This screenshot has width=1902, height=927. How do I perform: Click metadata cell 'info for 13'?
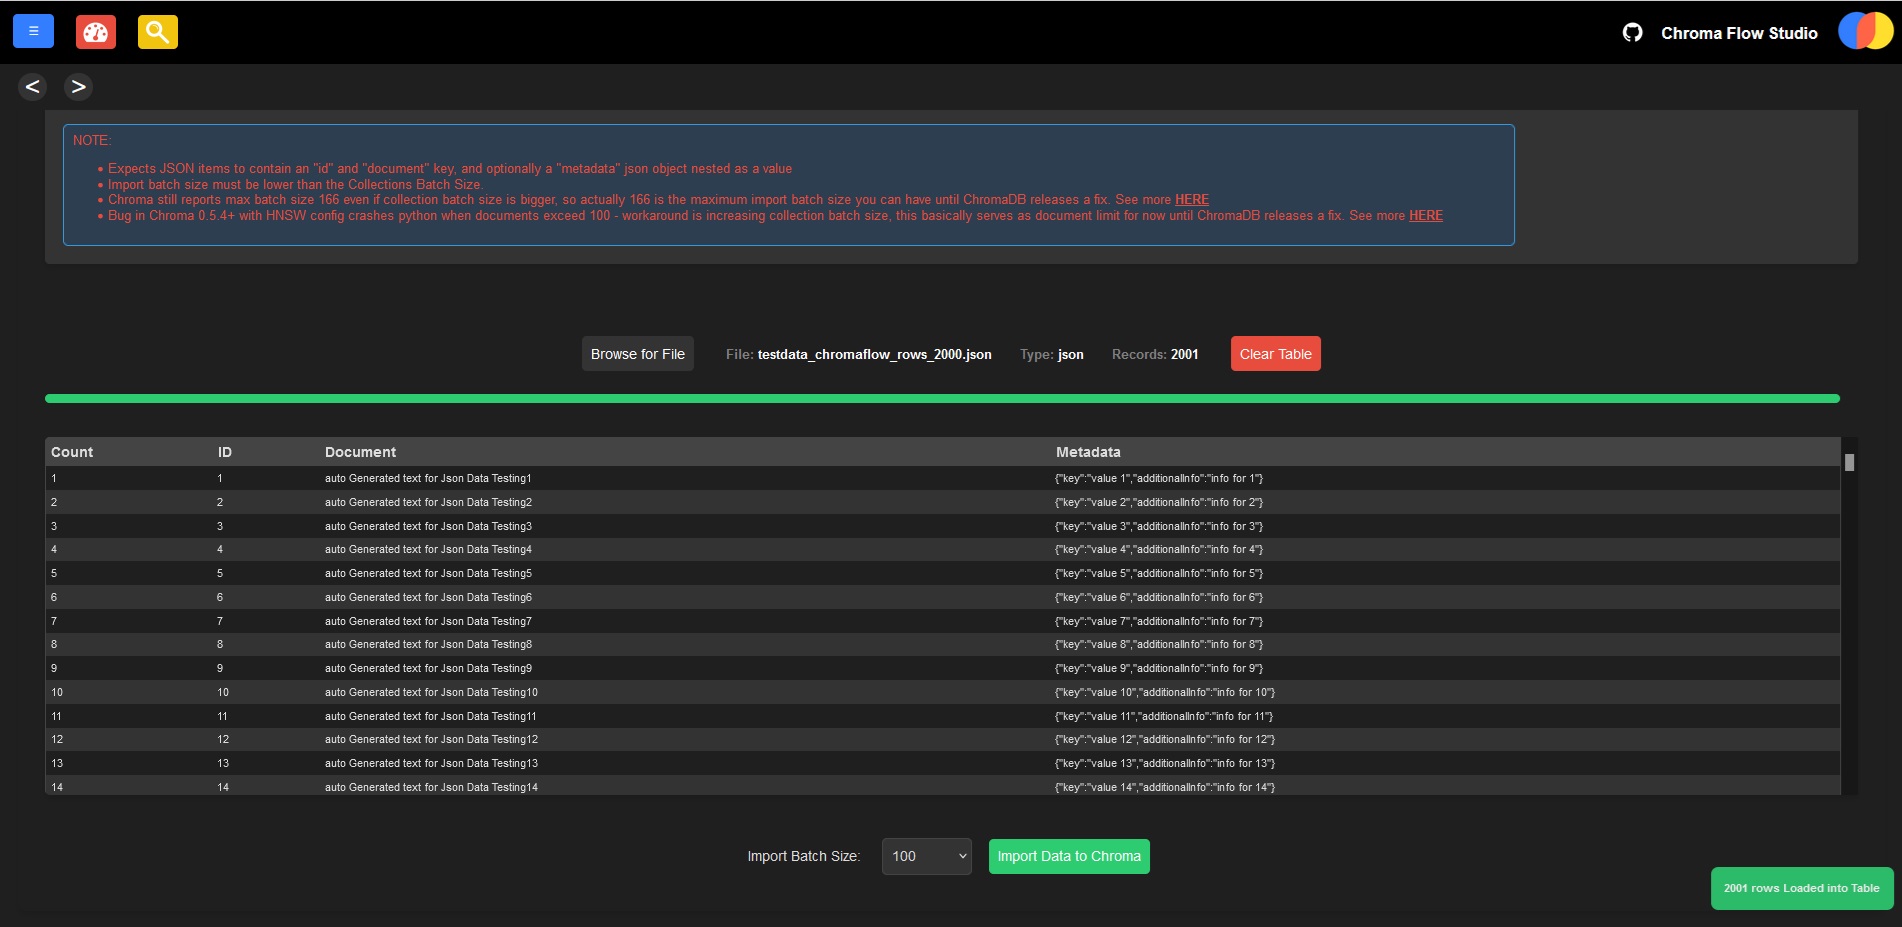pos(1165,764)
